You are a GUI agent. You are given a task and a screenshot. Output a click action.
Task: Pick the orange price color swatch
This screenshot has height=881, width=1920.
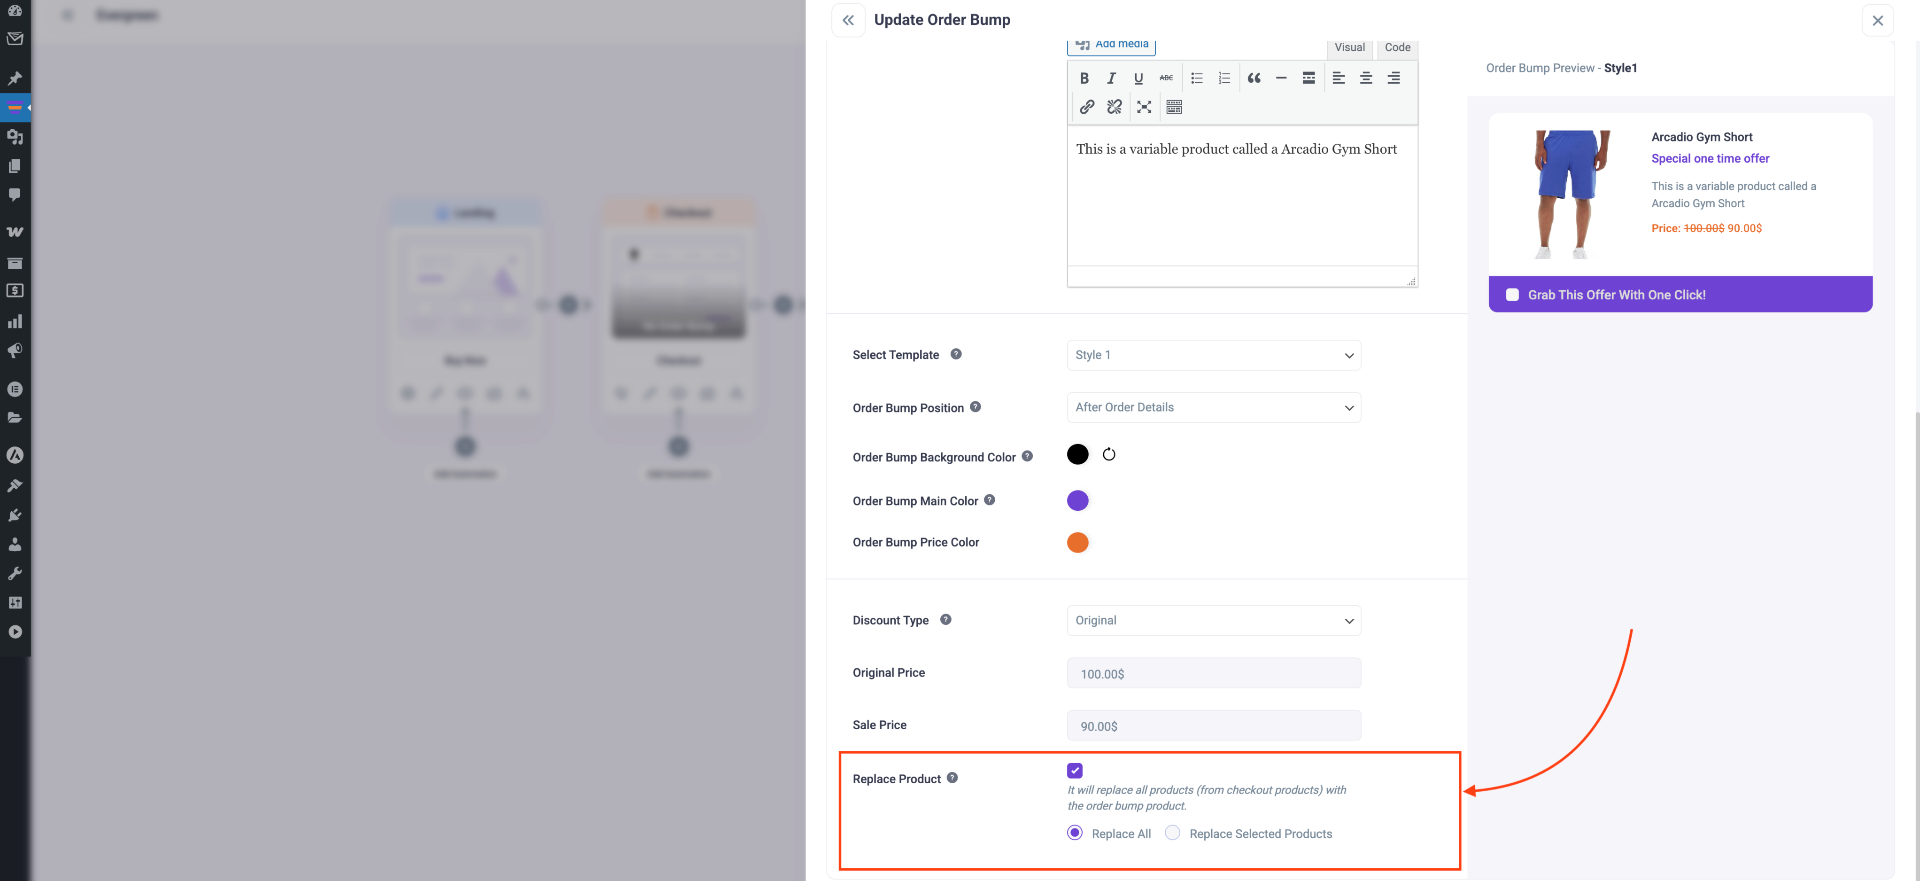tap(1078, 542)
